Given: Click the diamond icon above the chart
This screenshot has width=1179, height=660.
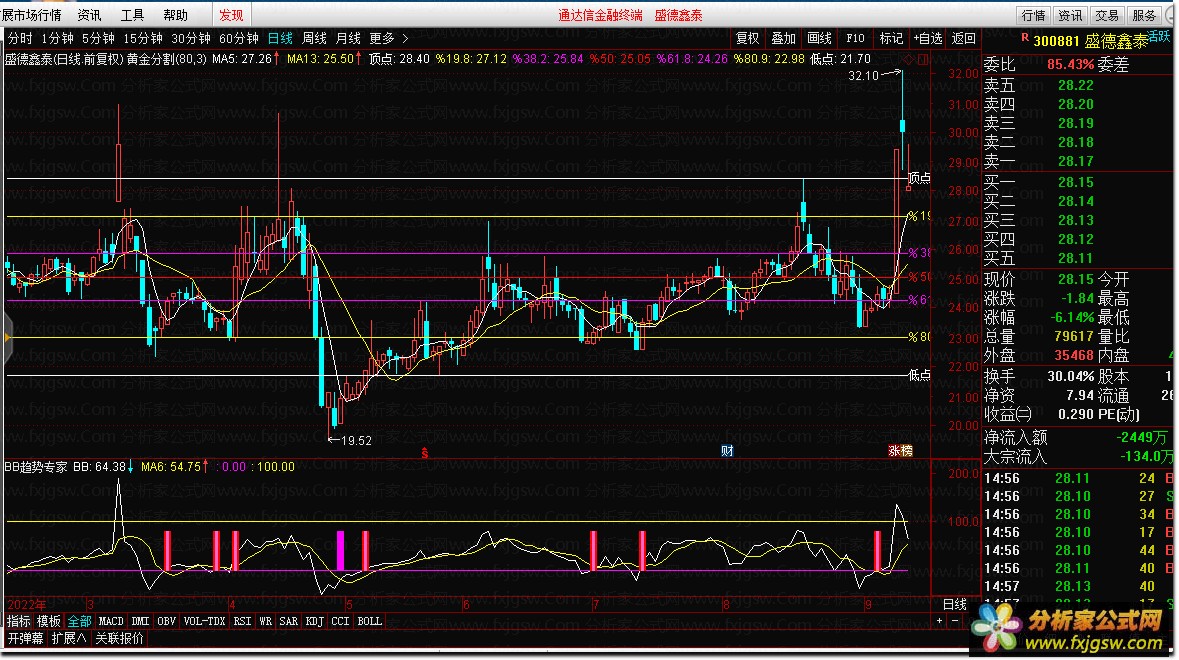Looking at the screenshot, I should [x=908, y=59].
